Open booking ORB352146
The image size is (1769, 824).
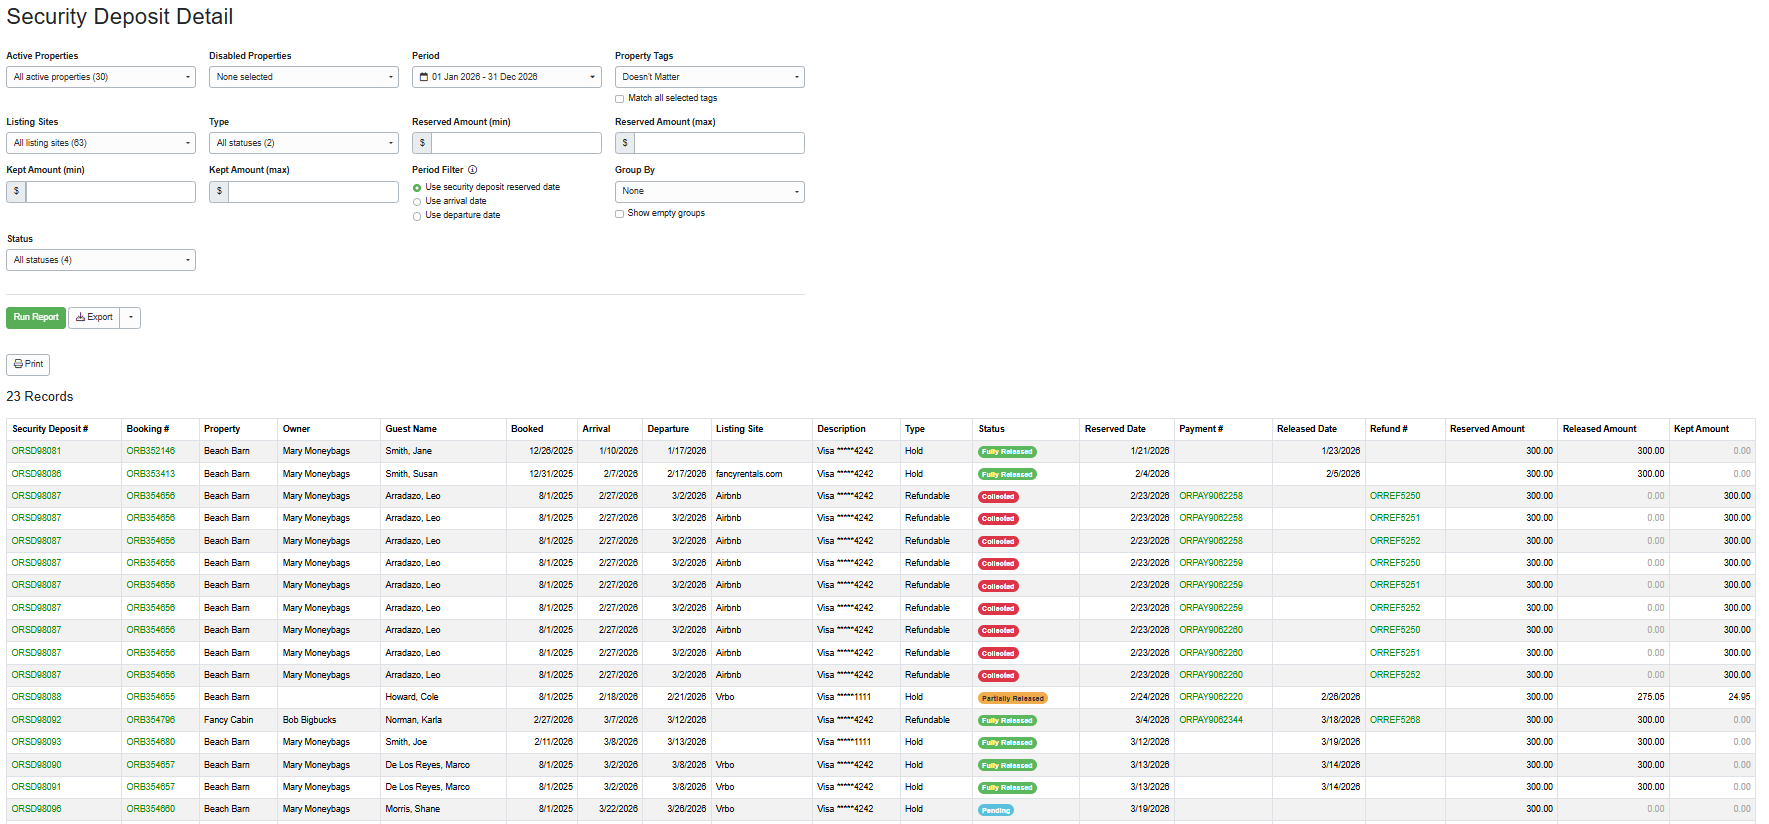point(150,451)
